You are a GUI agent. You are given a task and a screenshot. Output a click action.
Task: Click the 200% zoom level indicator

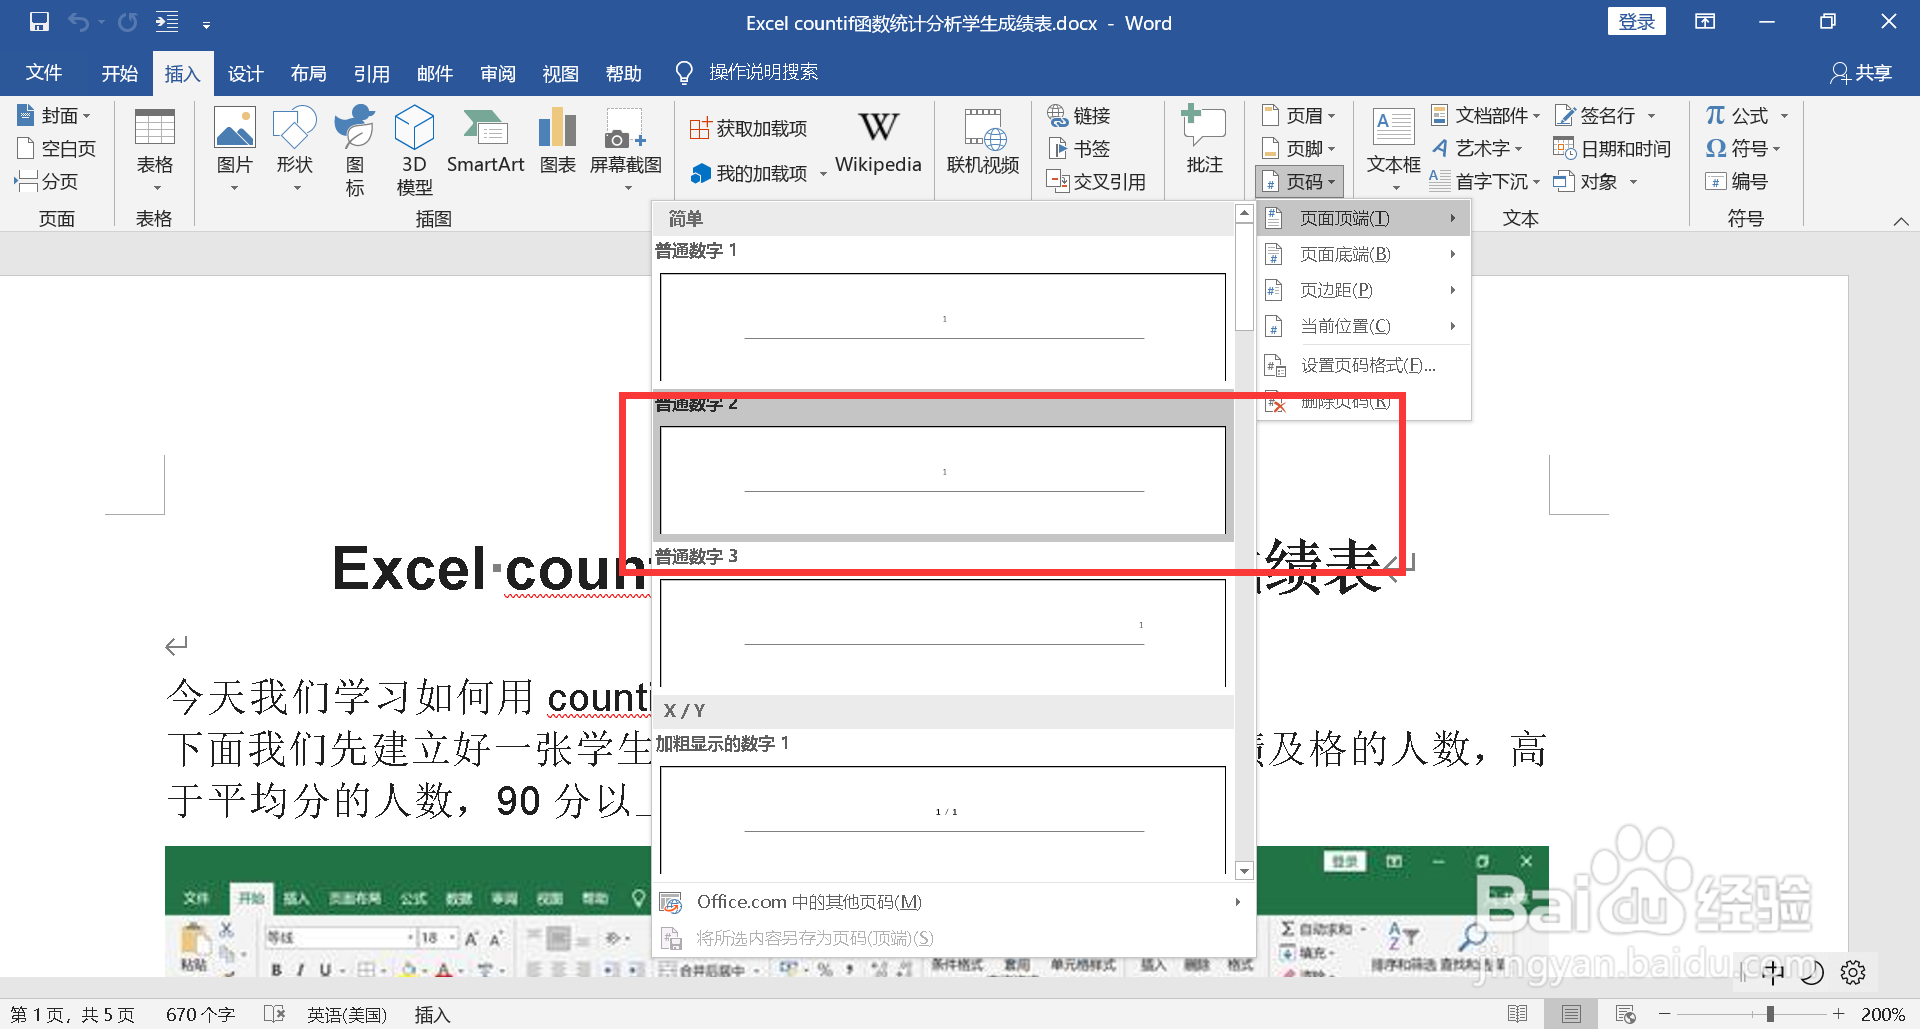point(1883,1014)
